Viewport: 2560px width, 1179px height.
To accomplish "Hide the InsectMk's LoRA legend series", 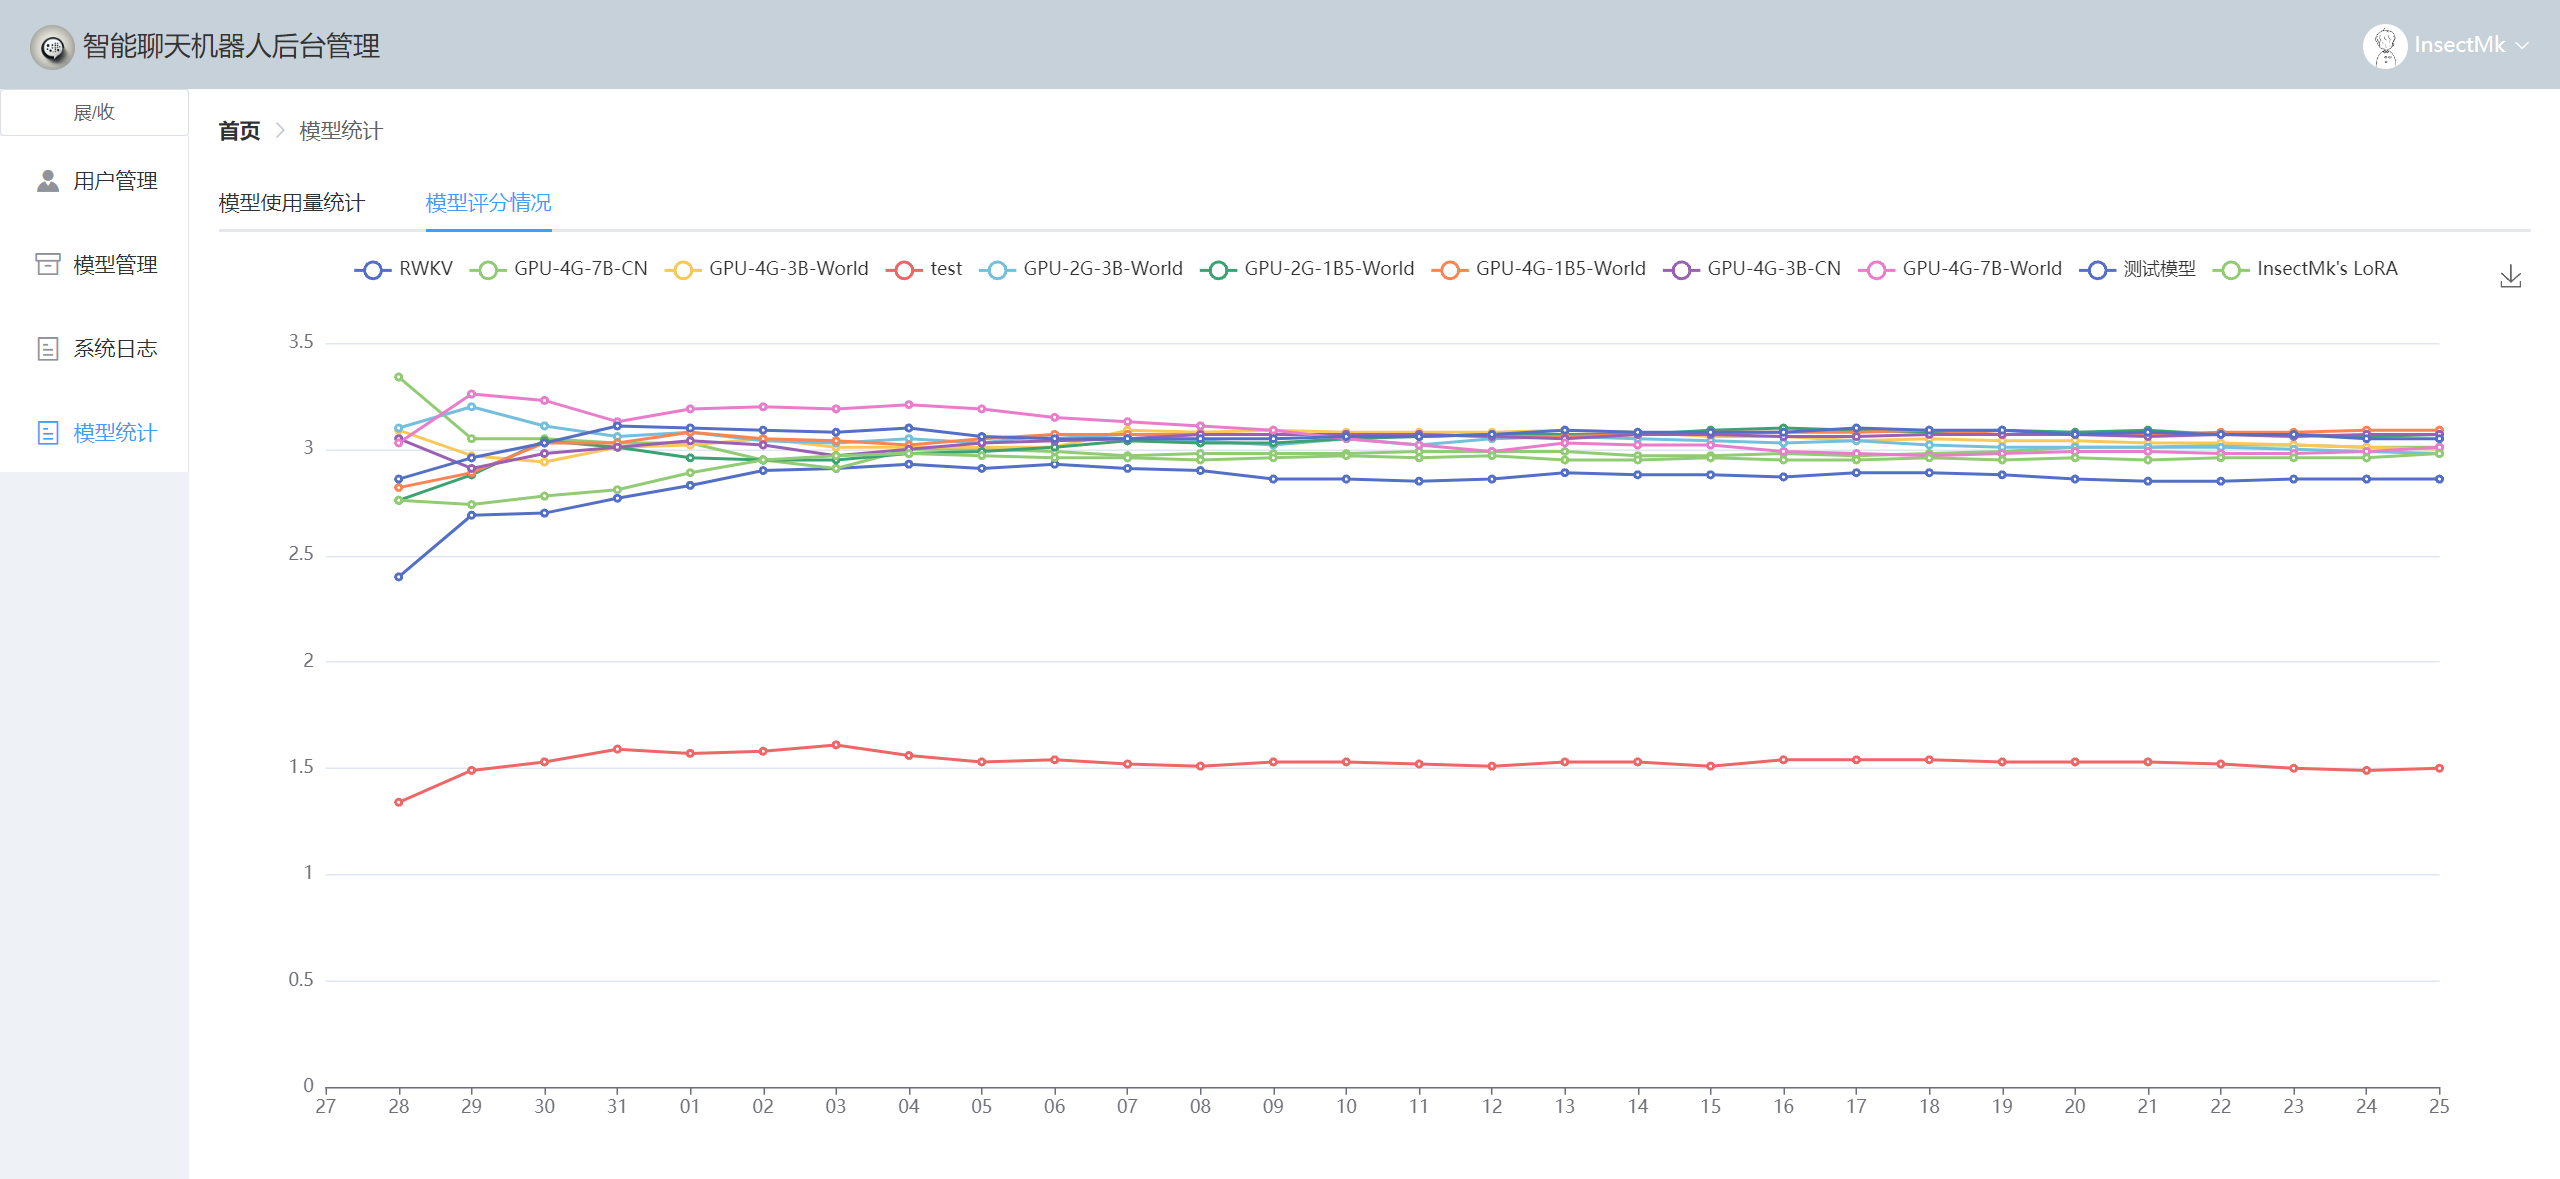I will pyautogui.click(x=2305, y=269).
